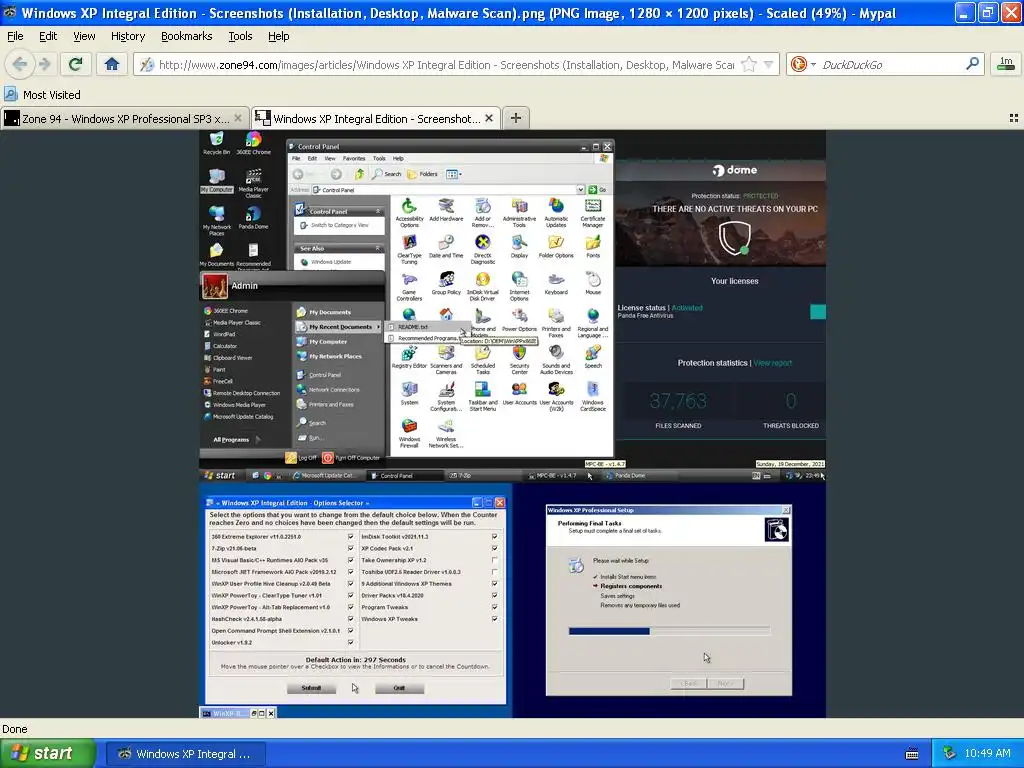
Task: Open Mypal's Bookmarks menu
Action: [x=186, y=36]
